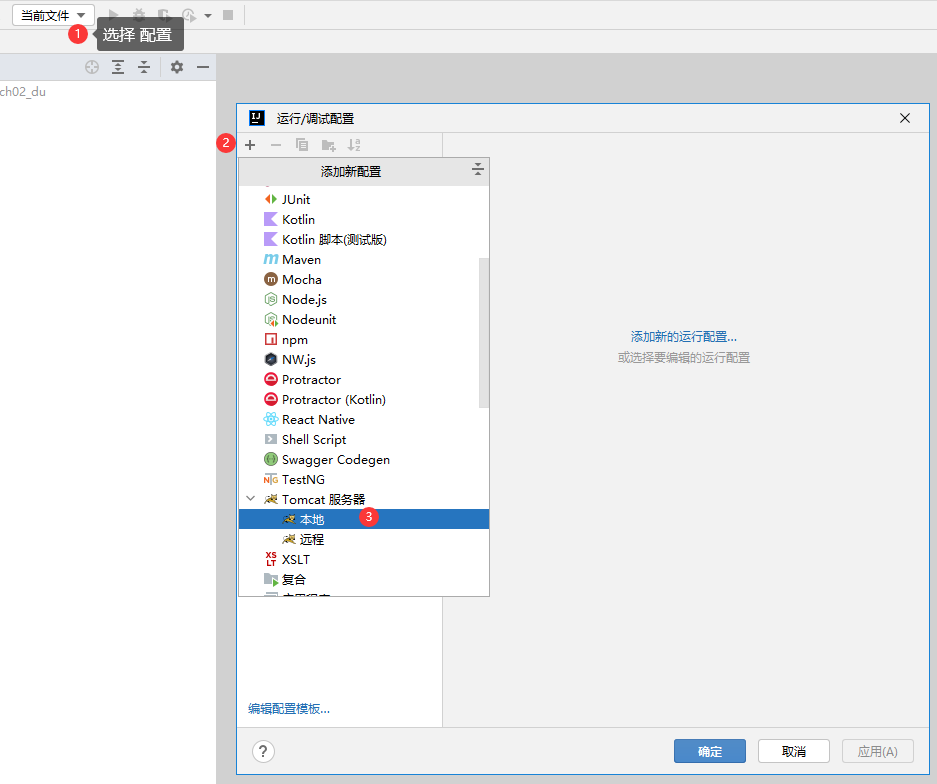
Task: Click the configuration list vertical scrollbar
Action: tap(484, 332)
